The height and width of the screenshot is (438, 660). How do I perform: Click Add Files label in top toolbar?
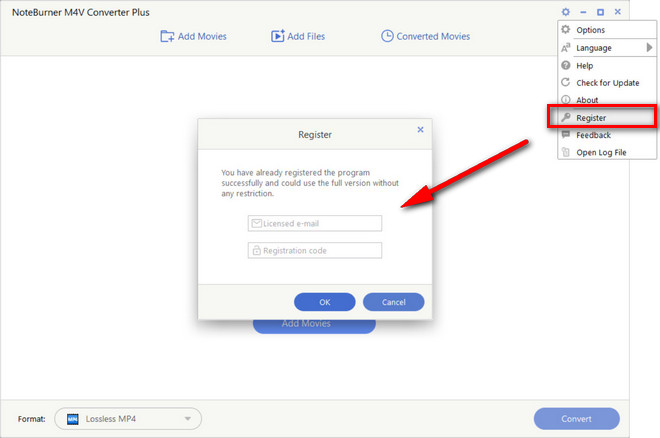pyautogui.click(x=306, y=37)
